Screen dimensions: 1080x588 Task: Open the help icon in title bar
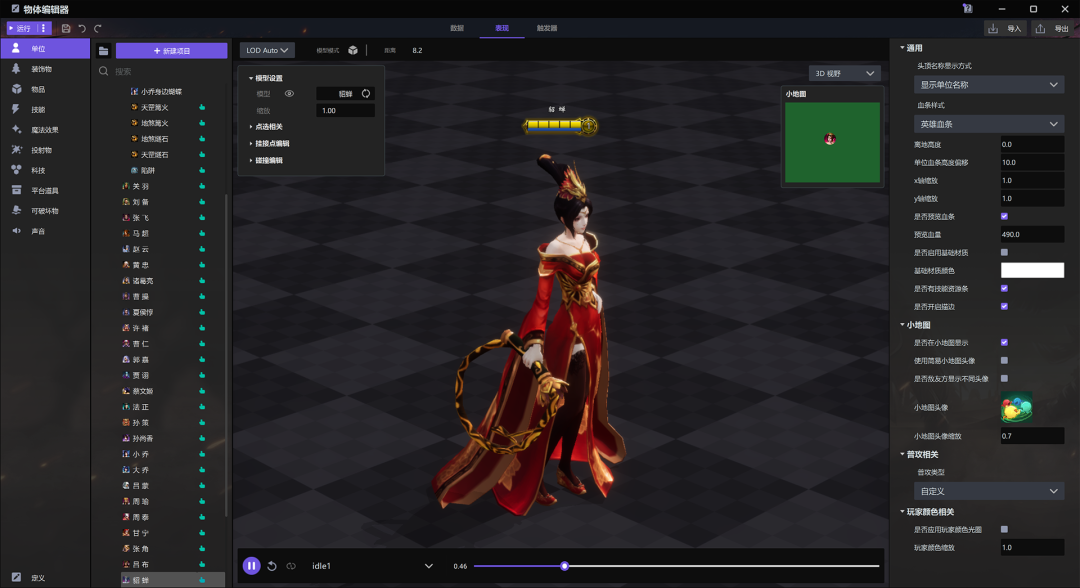968,9
